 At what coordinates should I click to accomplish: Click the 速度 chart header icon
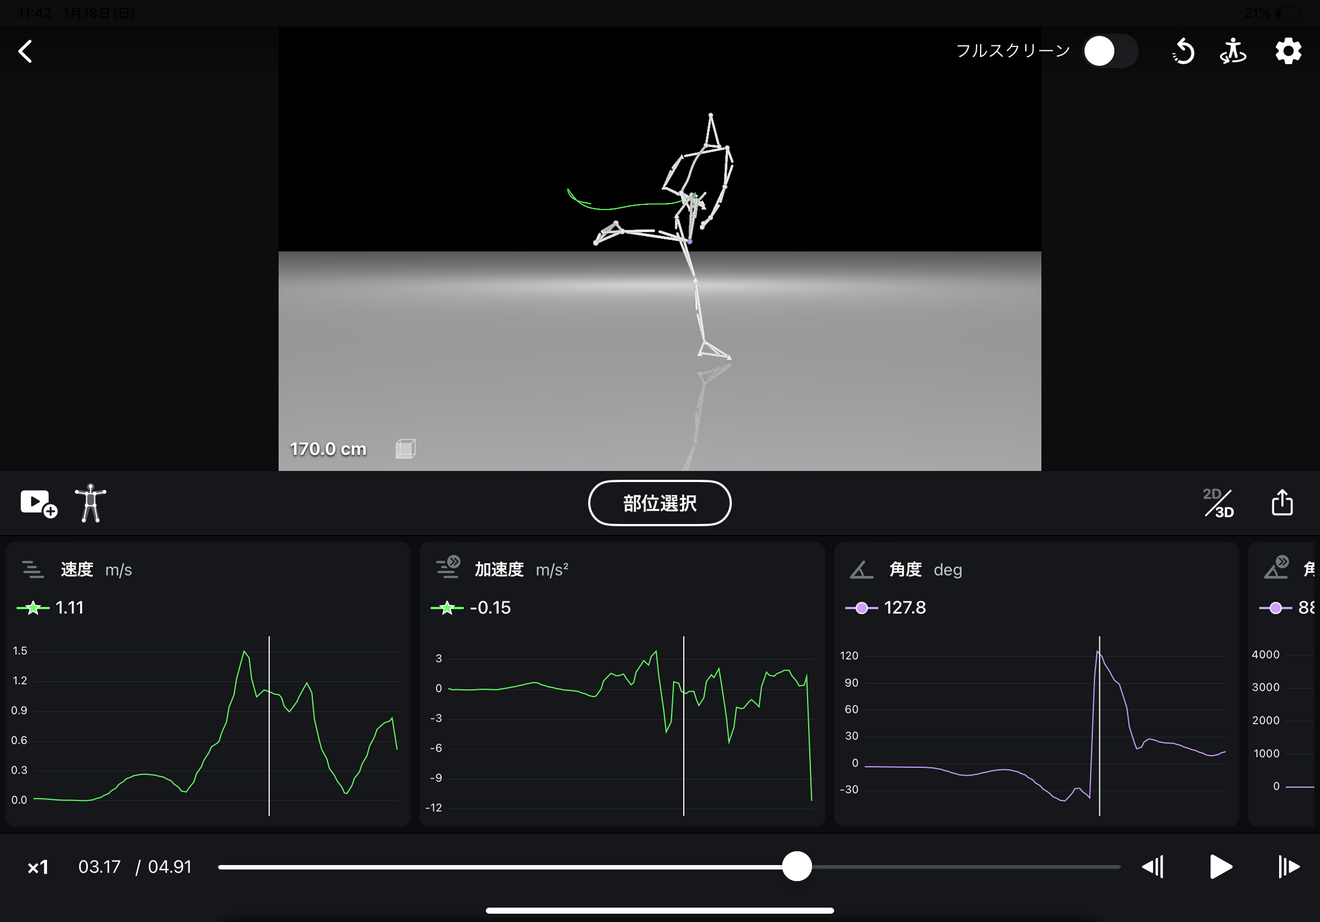33,570
